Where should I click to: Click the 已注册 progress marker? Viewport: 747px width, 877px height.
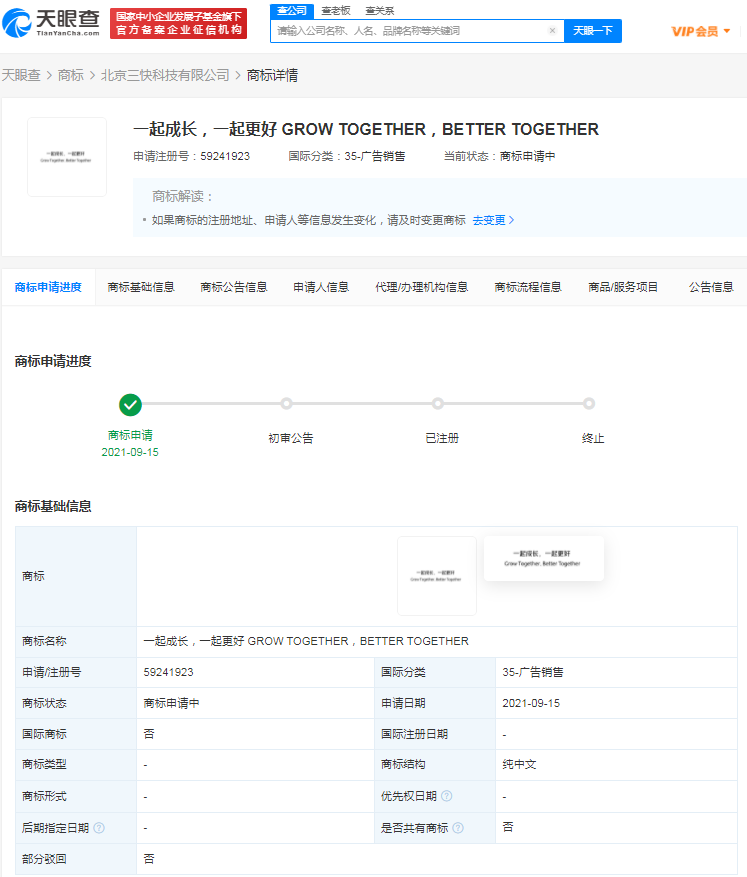pos(438,403)
